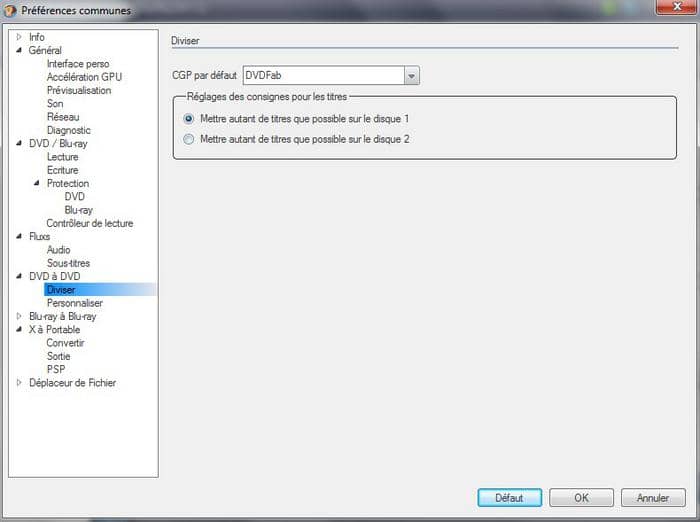Open the Accélération GPU settings page
Screen dimensions: 700x522
(x=84, y=77)
